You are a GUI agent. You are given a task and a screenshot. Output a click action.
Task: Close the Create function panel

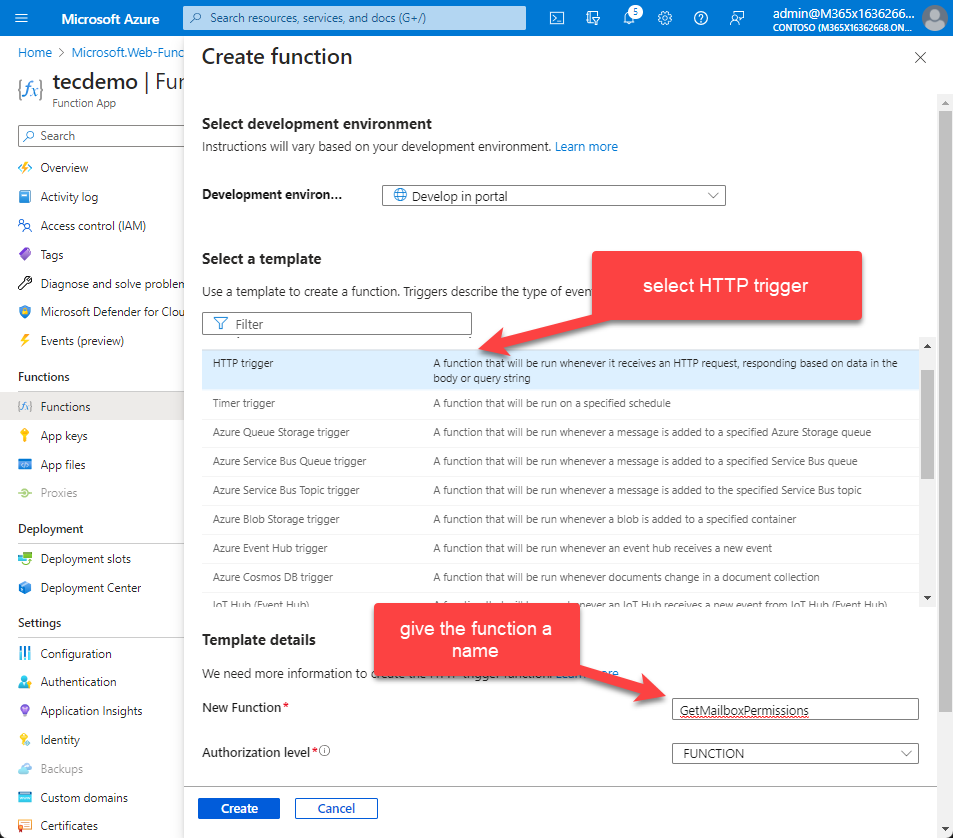[x=920, y=57]
